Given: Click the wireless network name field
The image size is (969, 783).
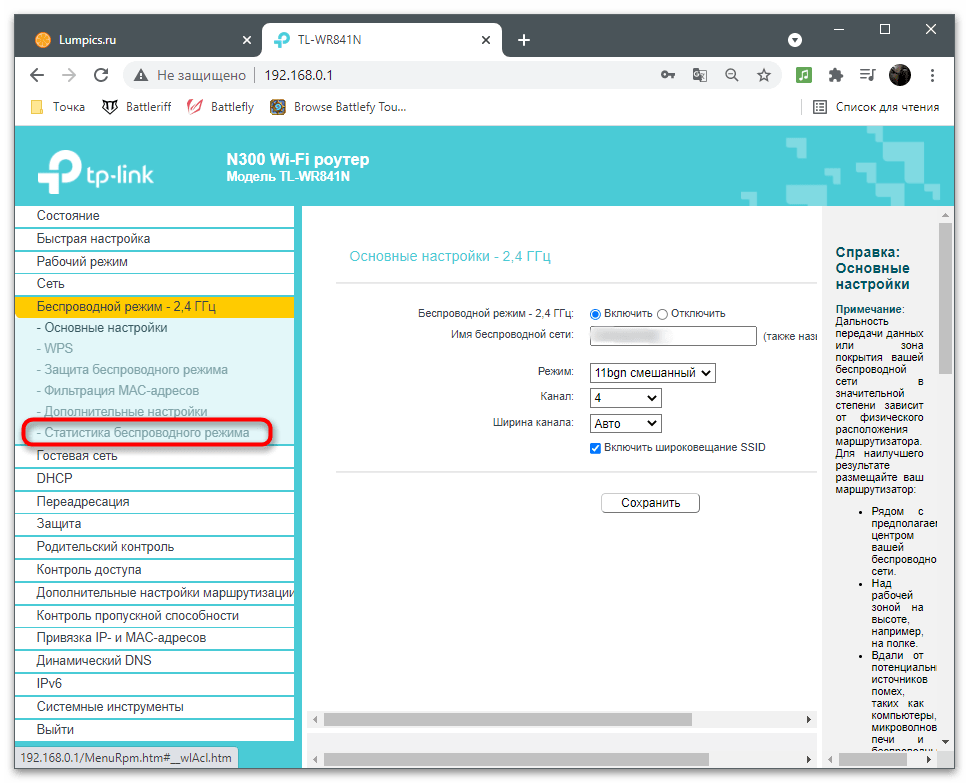Looking at the screenshot, I should click(673, 336).
